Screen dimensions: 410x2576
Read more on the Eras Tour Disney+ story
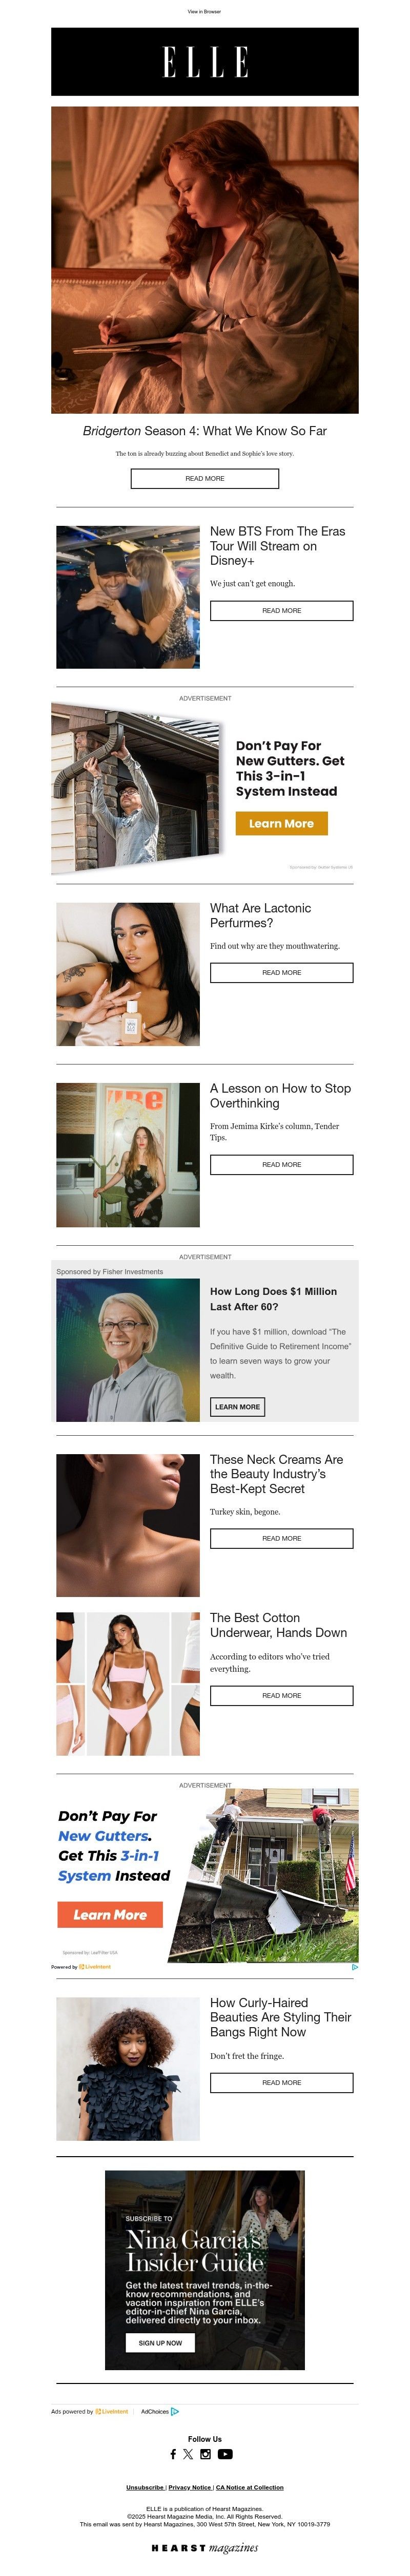coord(282,611)
